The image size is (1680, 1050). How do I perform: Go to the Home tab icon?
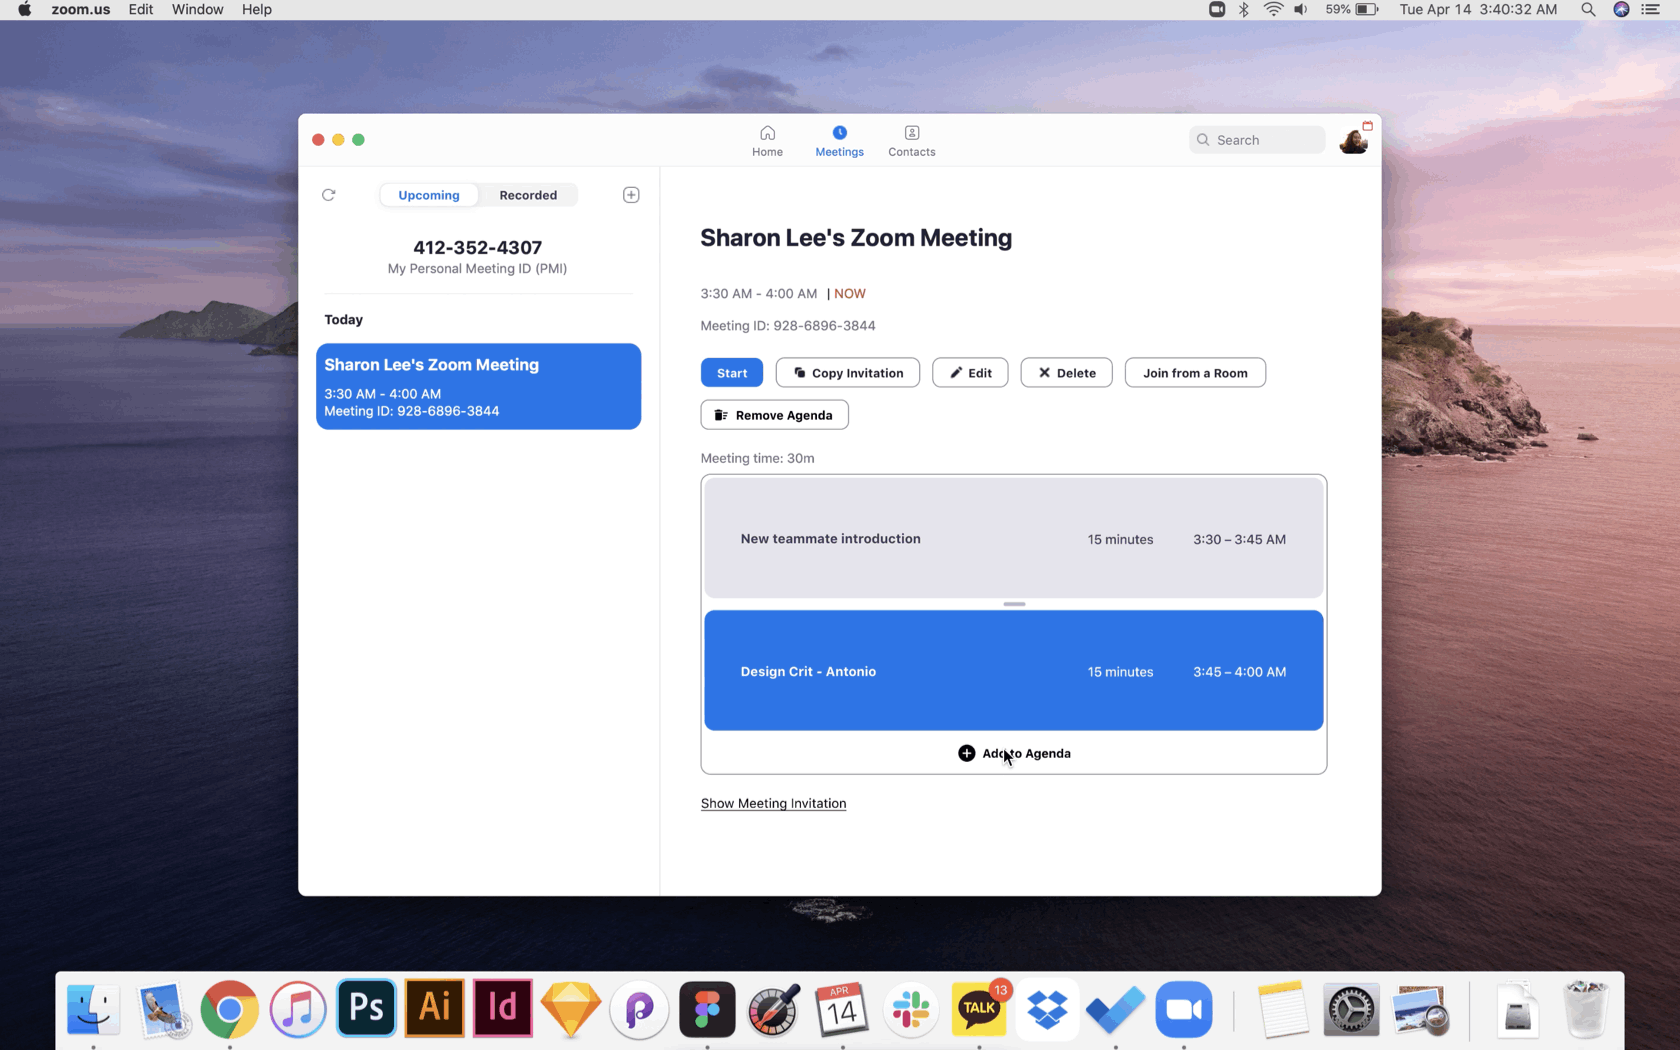[767, 133]
